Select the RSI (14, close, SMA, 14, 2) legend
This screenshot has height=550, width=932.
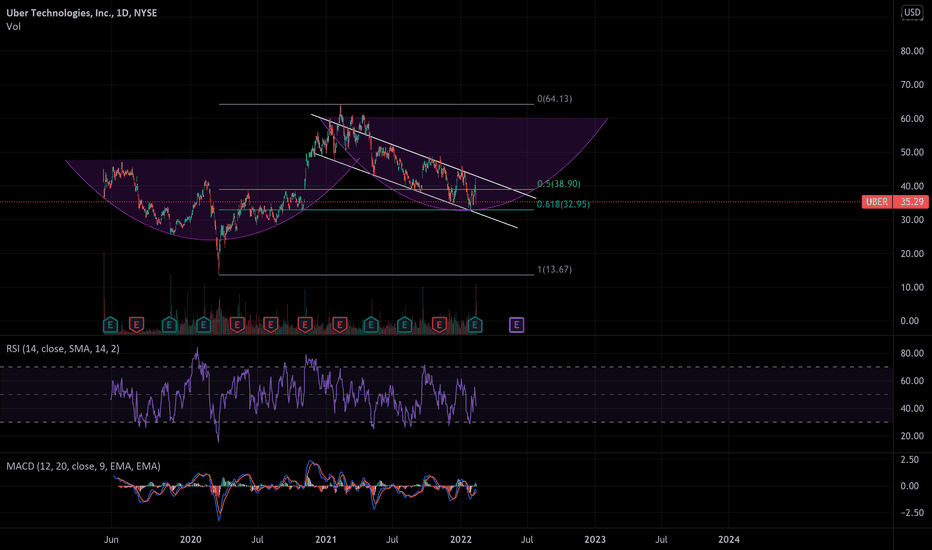[62, 348]
